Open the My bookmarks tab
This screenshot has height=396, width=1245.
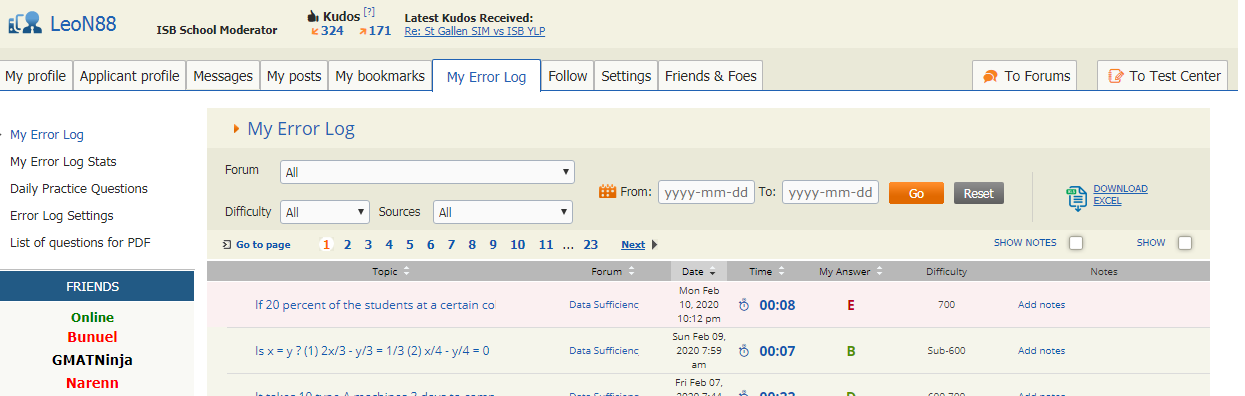click(x=380, y=76)
